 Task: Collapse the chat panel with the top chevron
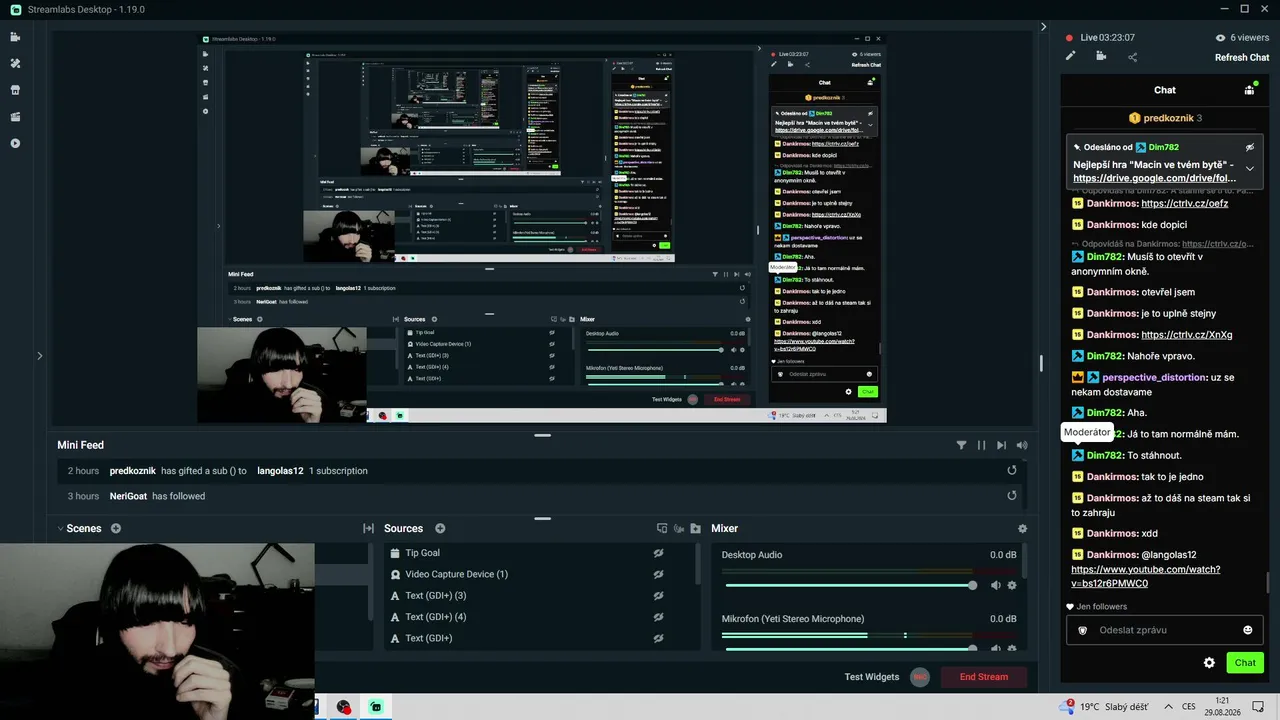(x=1044, y=27)
